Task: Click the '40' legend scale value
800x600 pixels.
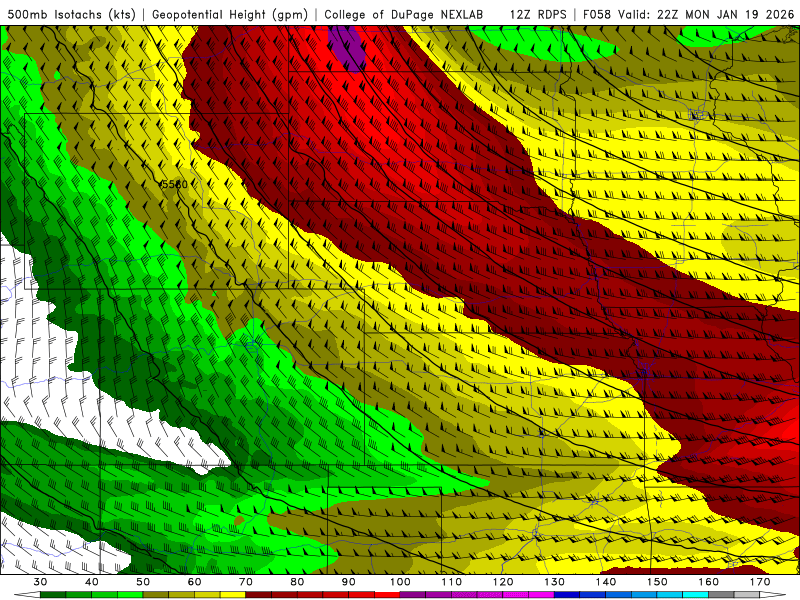Action: (x=92, y=582)
